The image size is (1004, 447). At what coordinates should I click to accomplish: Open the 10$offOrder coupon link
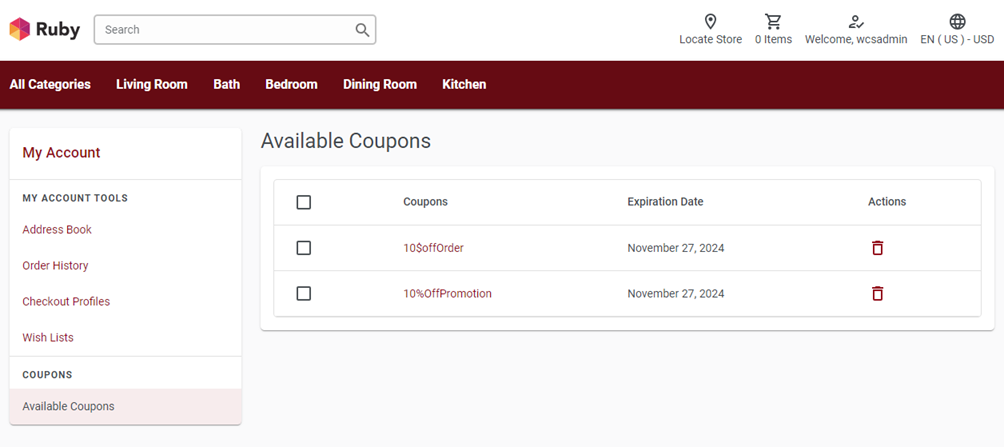pos(433,248)
